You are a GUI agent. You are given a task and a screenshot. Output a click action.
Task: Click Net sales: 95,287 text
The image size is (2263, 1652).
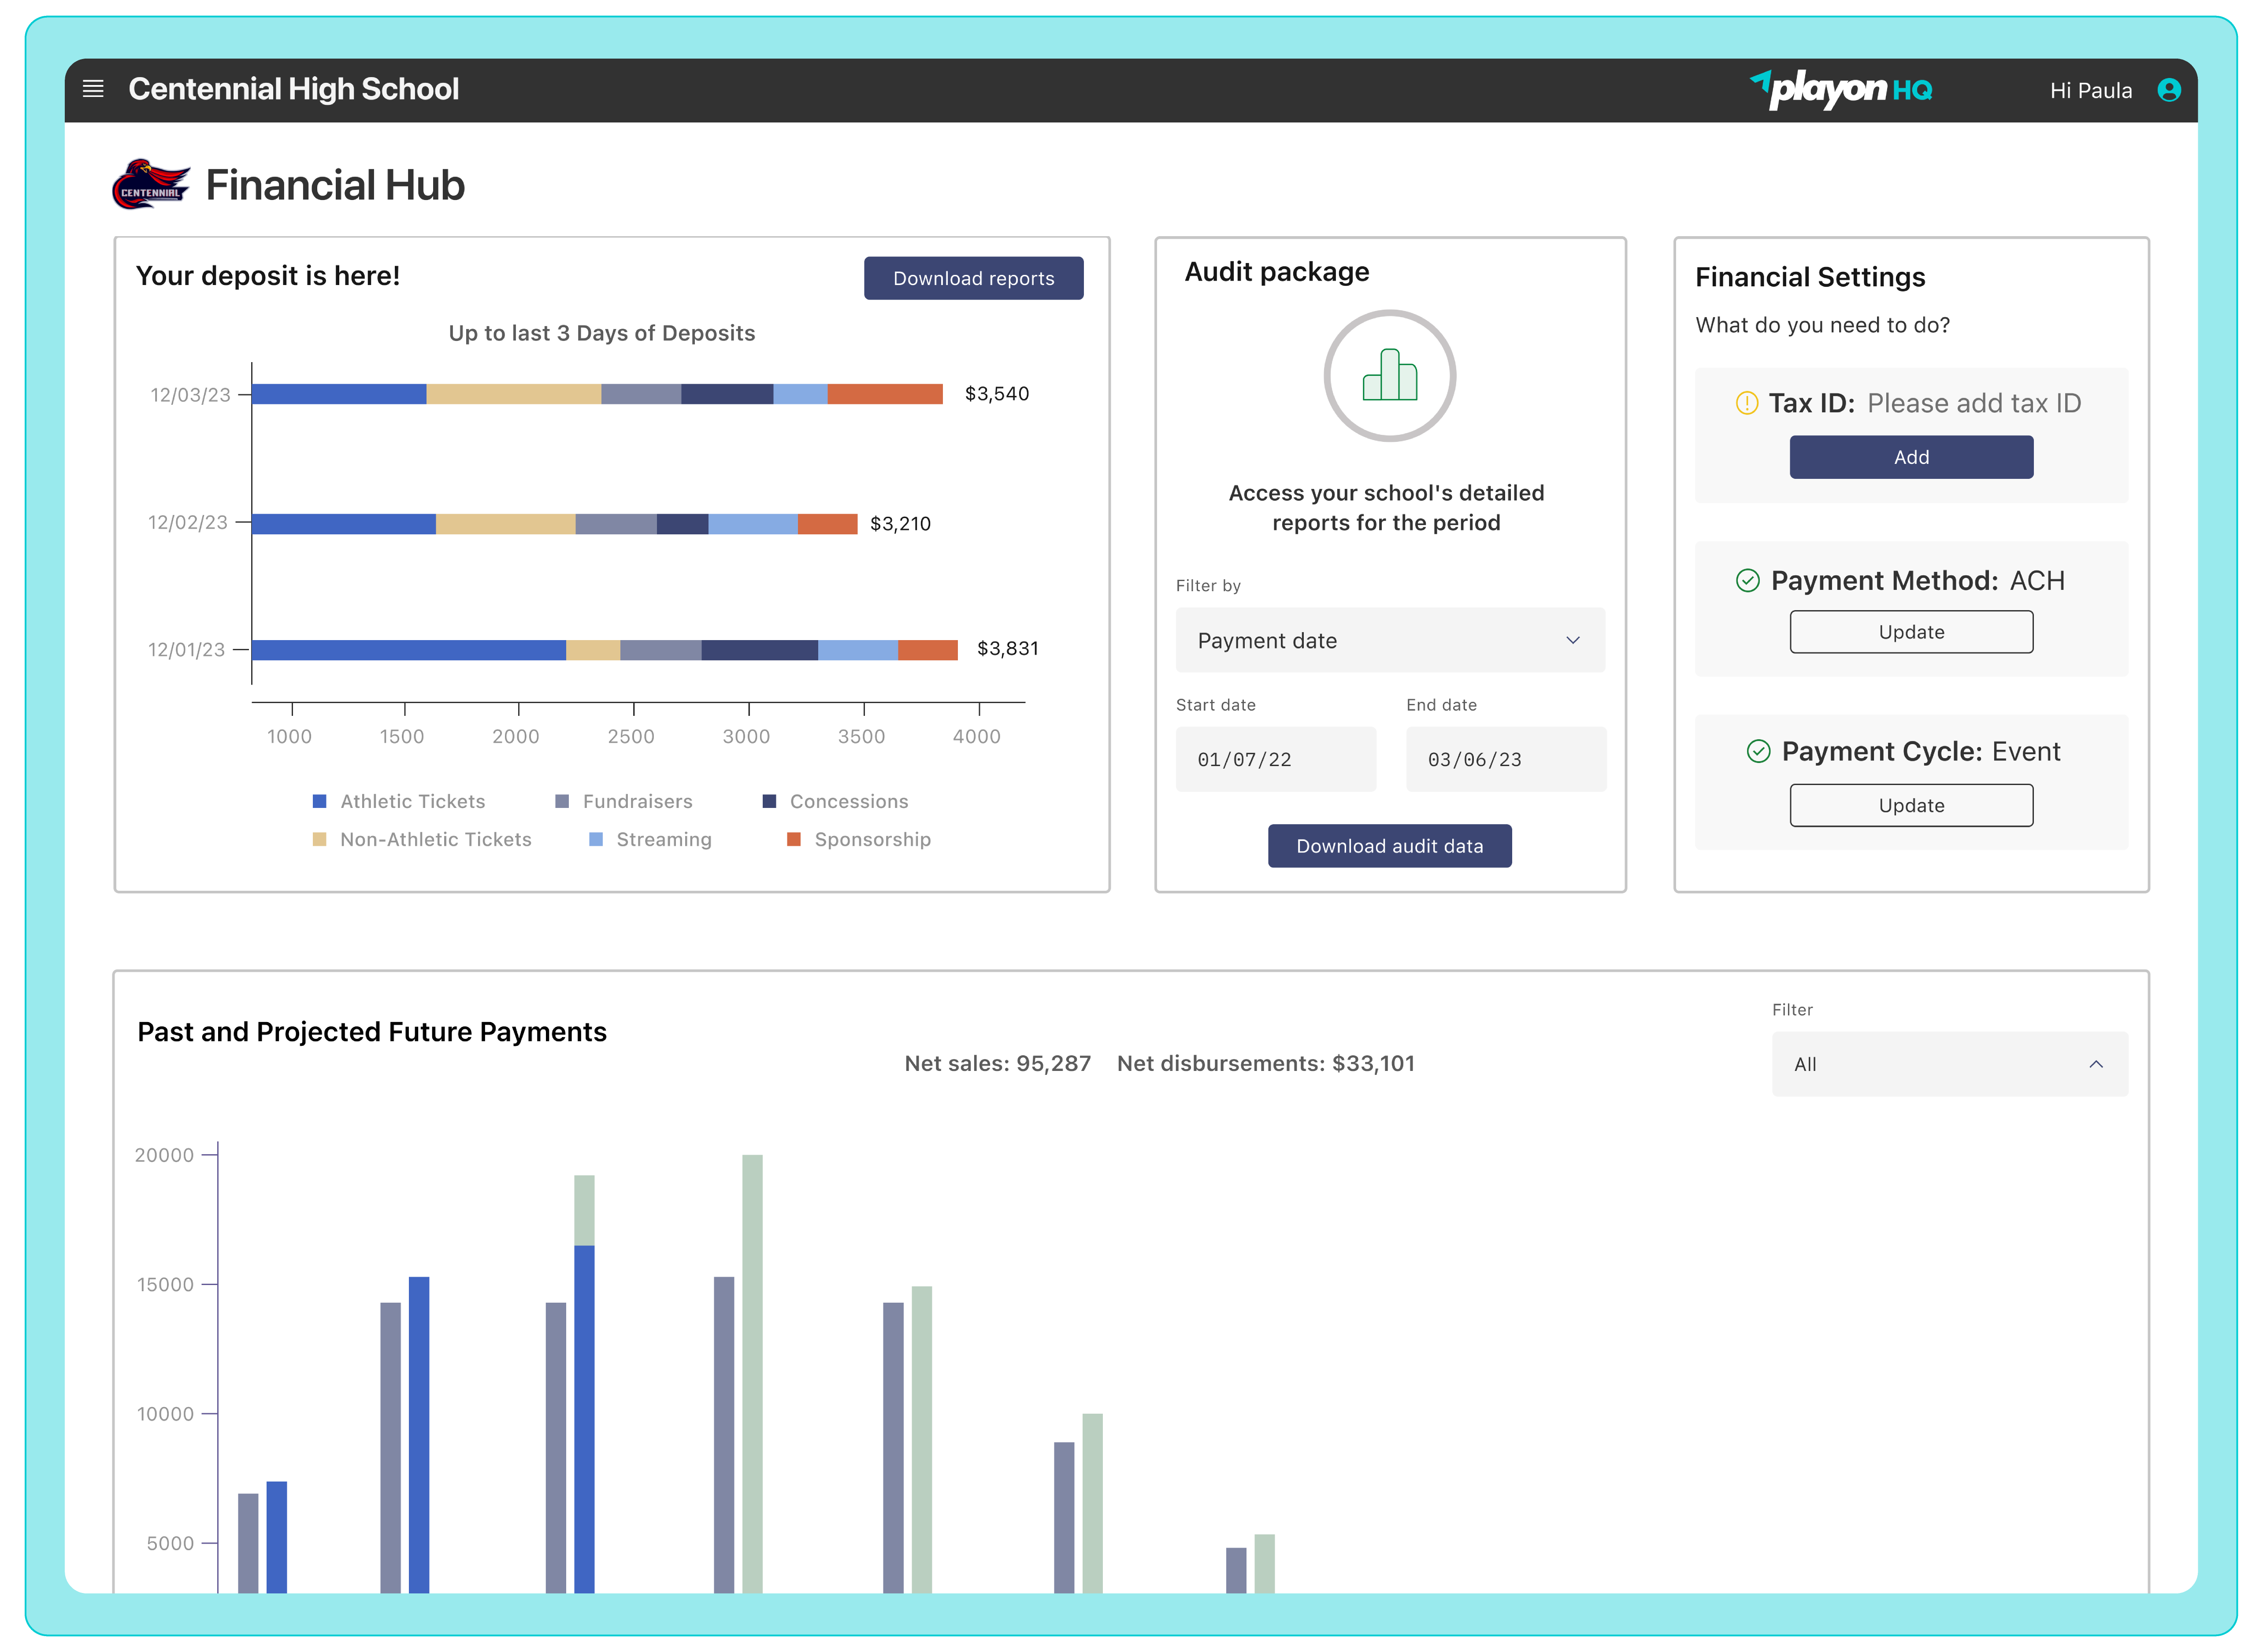pyautogui.click(x=997, y=1063)
